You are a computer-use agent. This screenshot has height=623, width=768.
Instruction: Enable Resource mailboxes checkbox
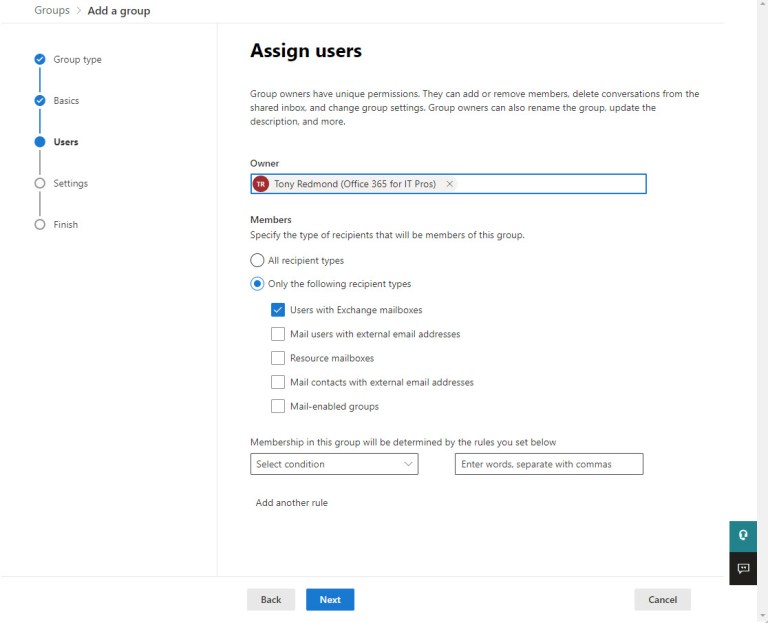pos(278,358)
